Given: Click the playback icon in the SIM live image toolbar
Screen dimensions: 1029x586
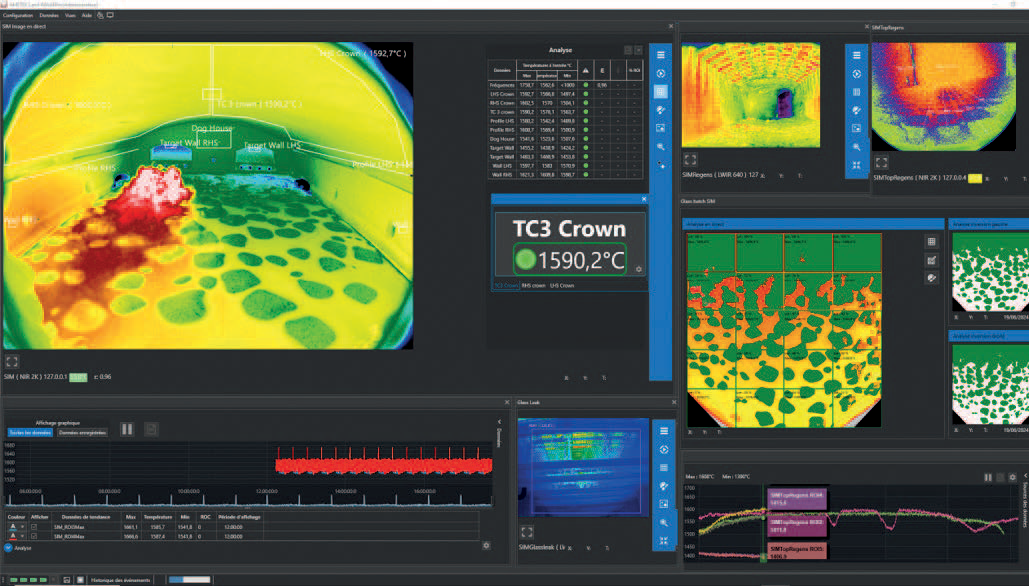Looking at the screenshot, I should [x=661, y=73].
